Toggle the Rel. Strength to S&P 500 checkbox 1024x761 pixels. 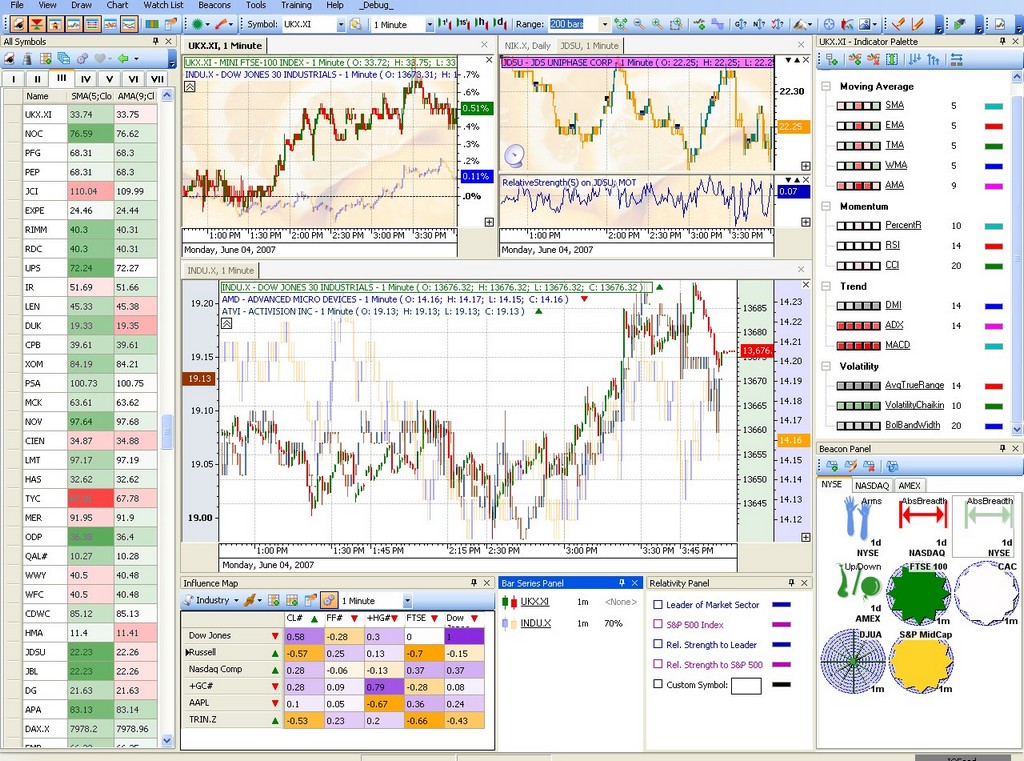658,664
